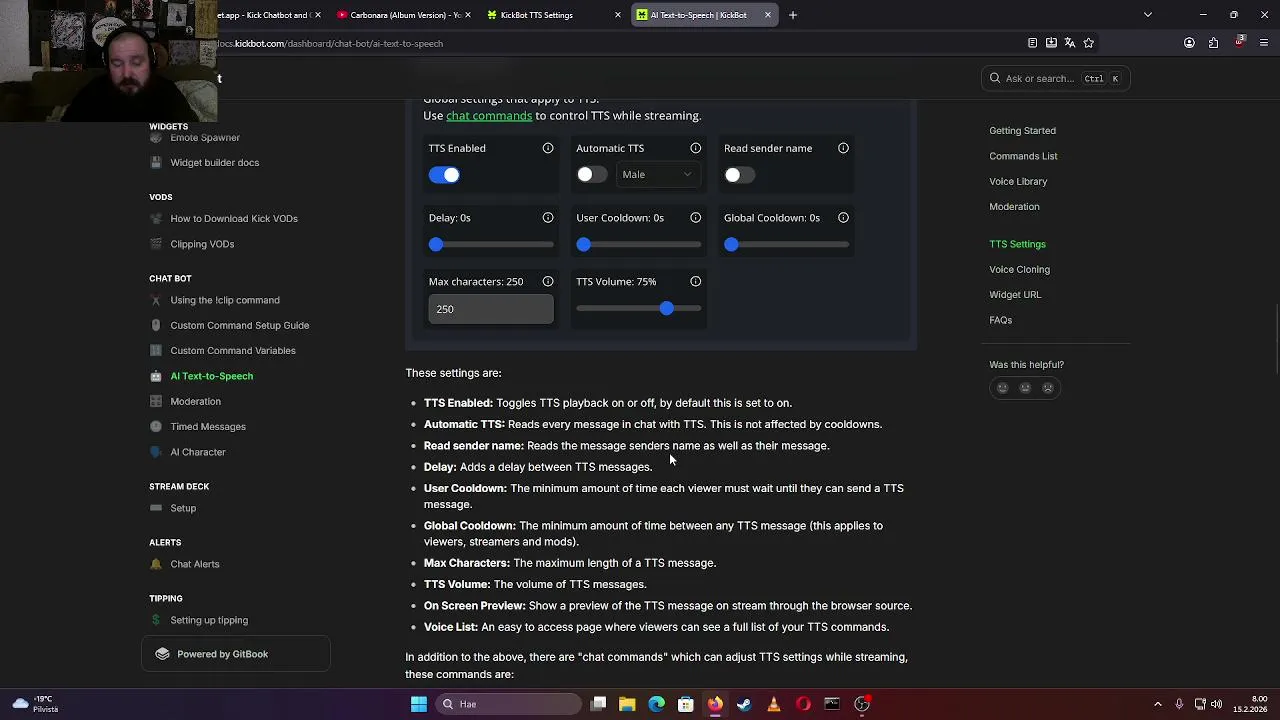Rate page with the sad face icon

click(x=1048, y=388)
